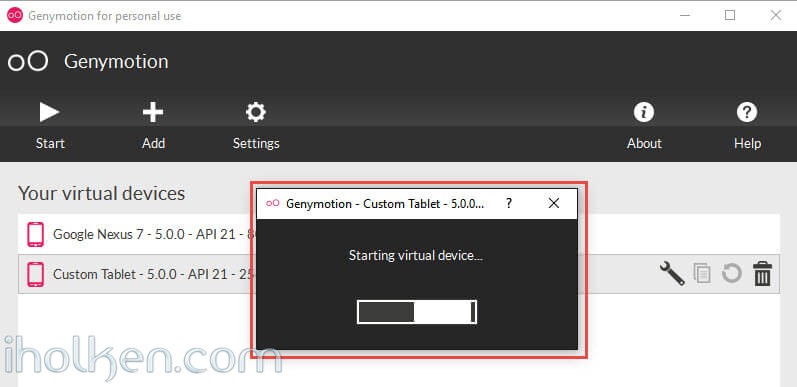The width and height of the screenshot is (797, 387).
Task: Click the Genymotion title bar app icon
Action: pyautogui.click(x=15, y=15)
